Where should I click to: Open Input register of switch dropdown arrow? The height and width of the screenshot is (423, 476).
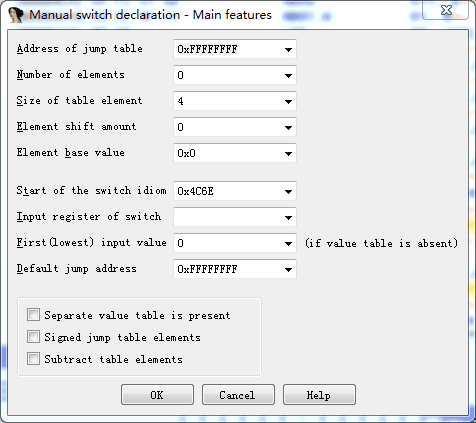pyautogui.click(x=288, y=217)
